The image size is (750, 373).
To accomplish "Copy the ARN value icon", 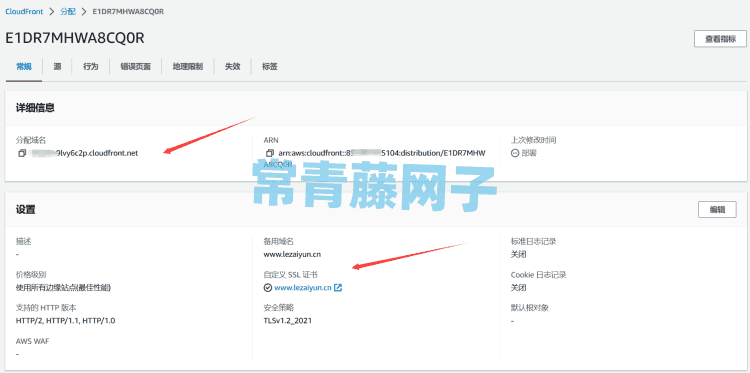I will tap(270, 153).
